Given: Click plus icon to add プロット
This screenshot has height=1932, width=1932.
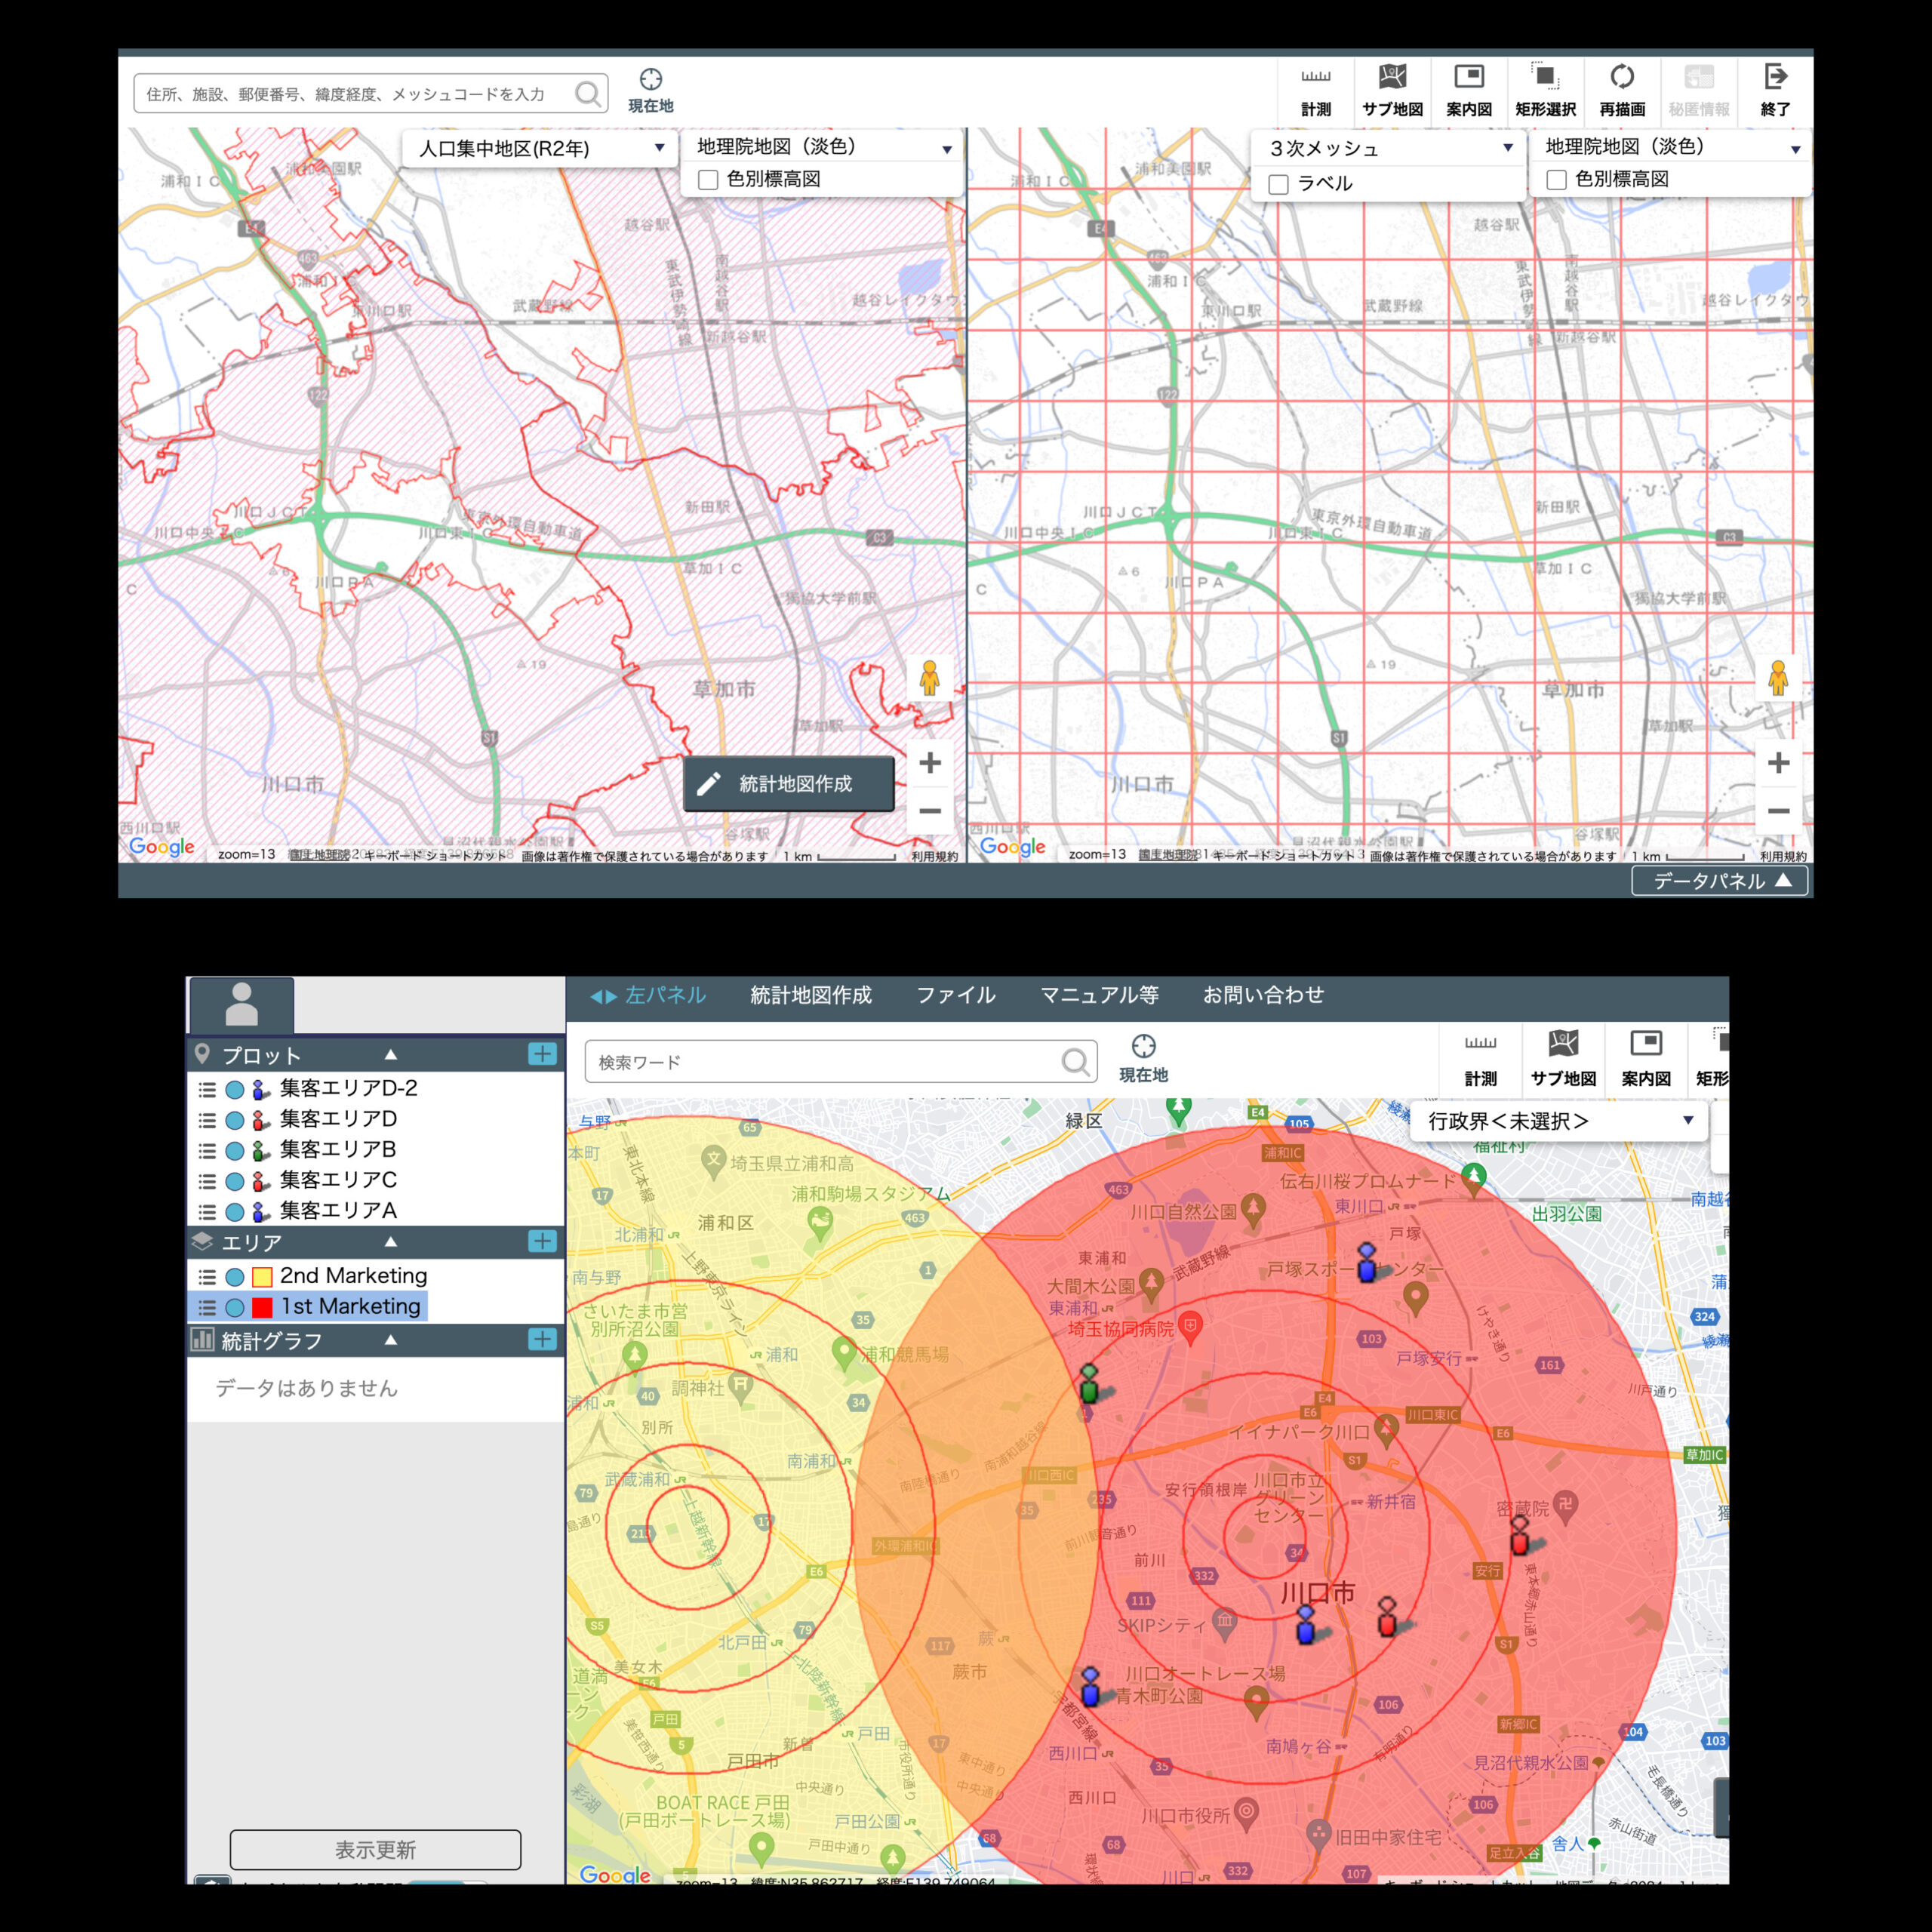Looking at the screenshot, I should point(542,1054).
